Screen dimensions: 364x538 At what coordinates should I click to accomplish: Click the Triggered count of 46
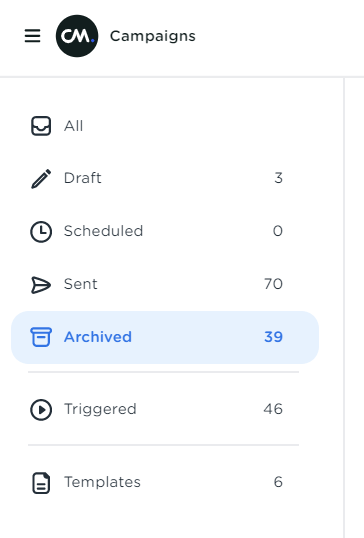(x=273, y=409)
